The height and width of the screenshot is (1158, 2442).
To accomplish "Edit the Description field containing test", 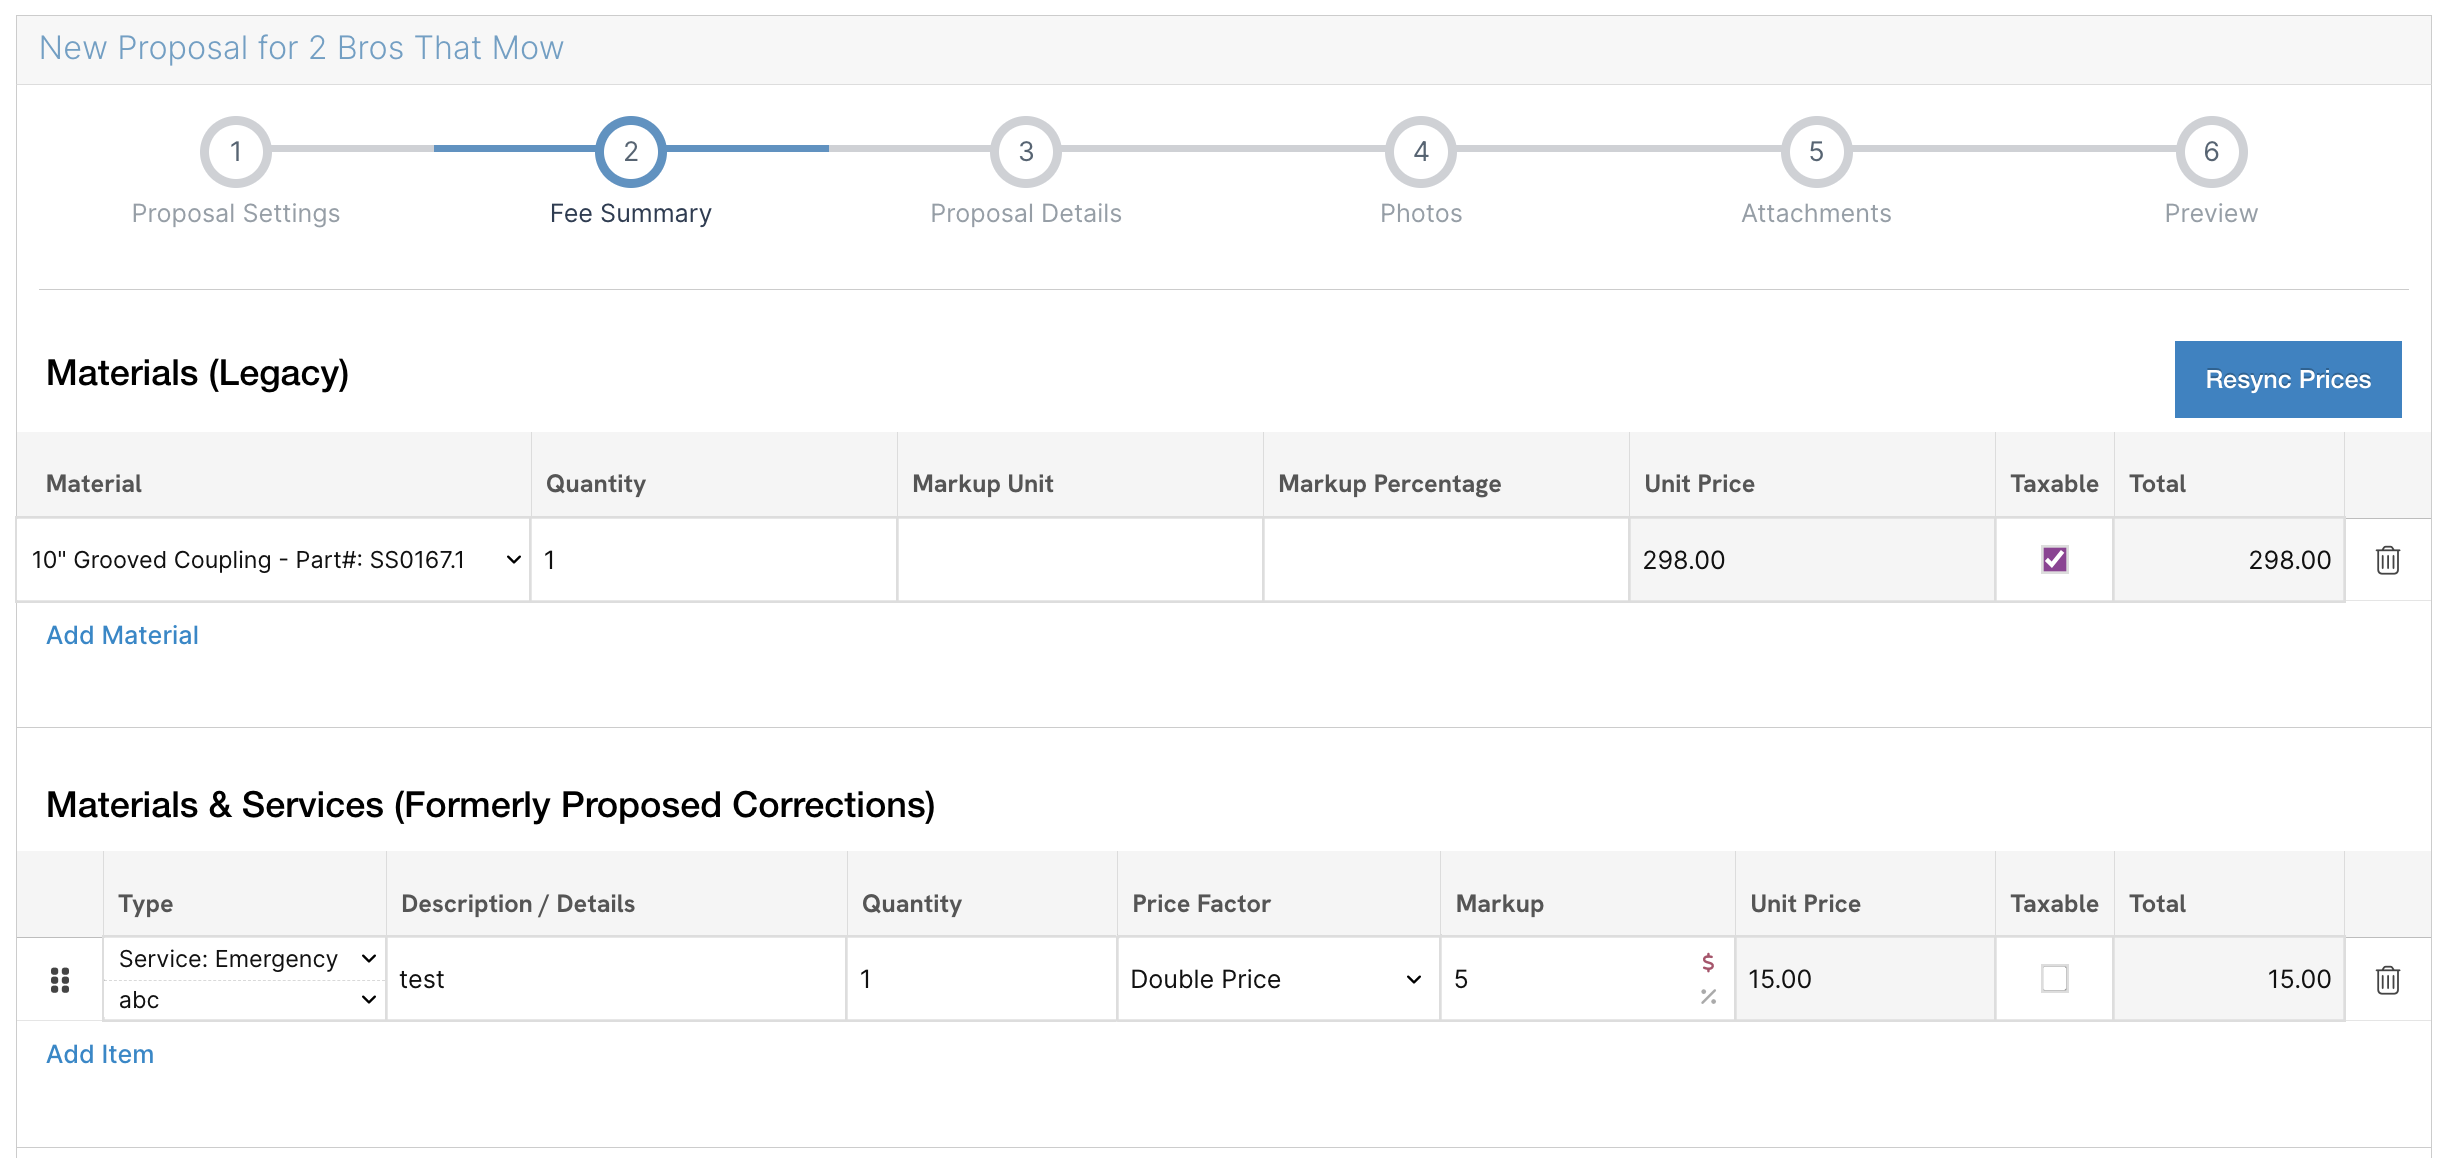I will (x=616, y=979).
